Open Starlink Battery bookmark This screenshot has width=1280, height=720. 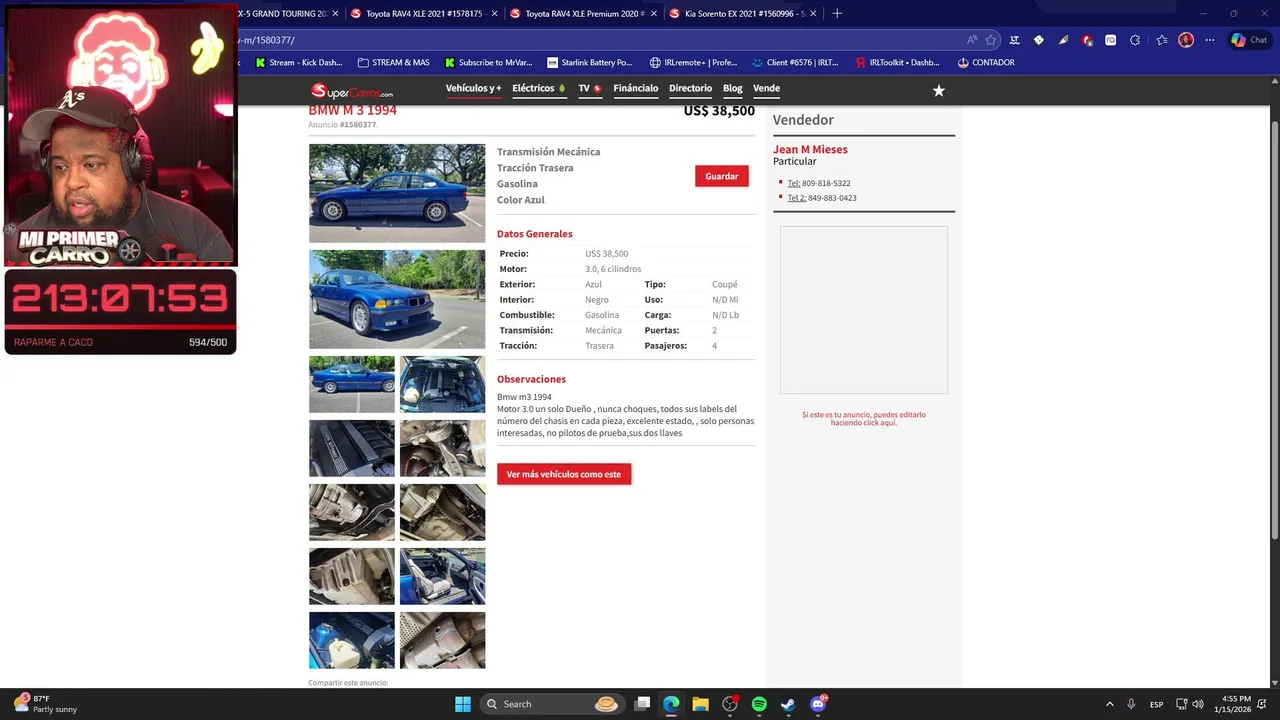(590, 62)
